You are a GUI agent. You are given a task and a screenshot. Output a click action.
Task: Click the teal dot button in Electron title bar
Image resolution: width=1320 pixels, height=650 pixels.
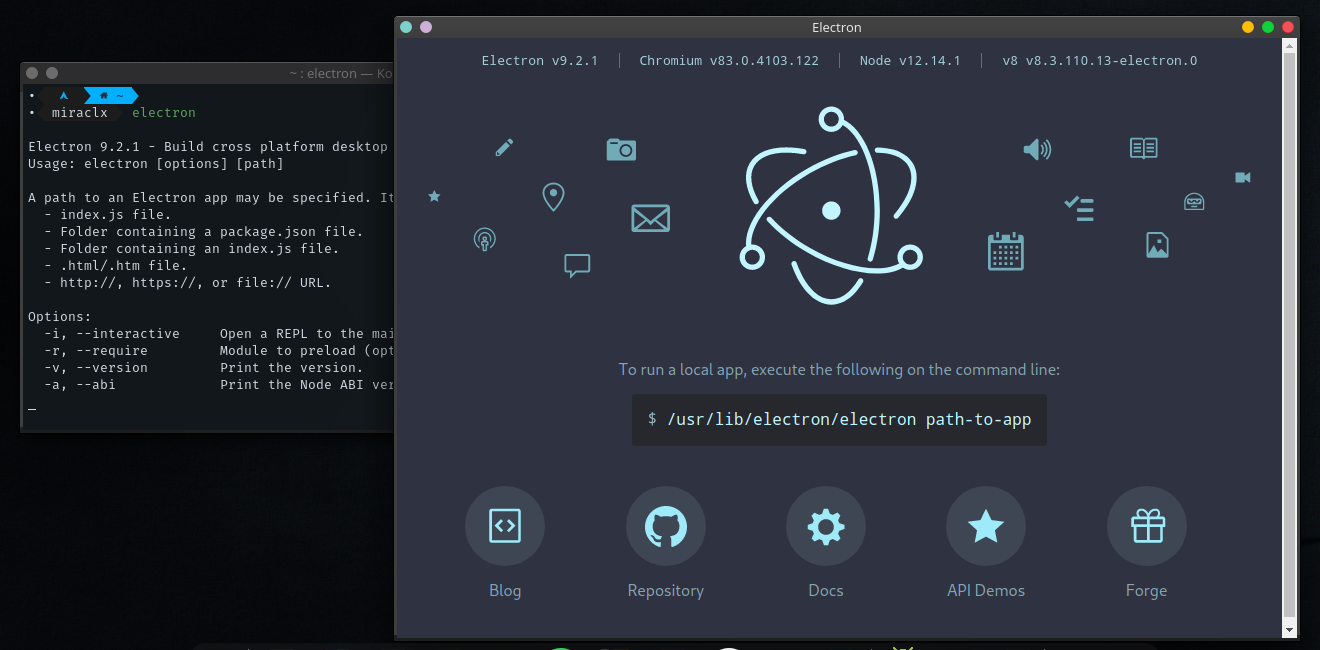pos(406,27)
